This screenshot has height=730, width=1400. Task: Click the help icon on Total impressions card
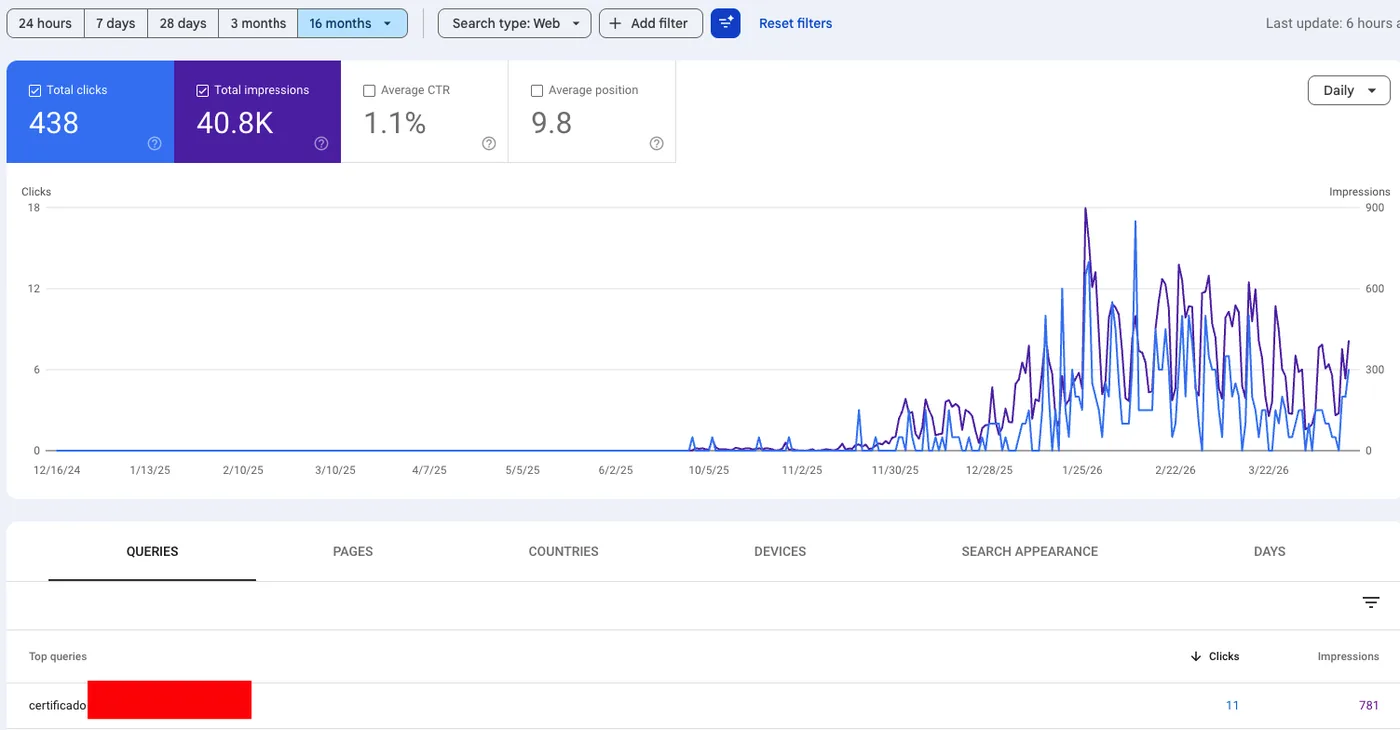[x=321, y=143]
